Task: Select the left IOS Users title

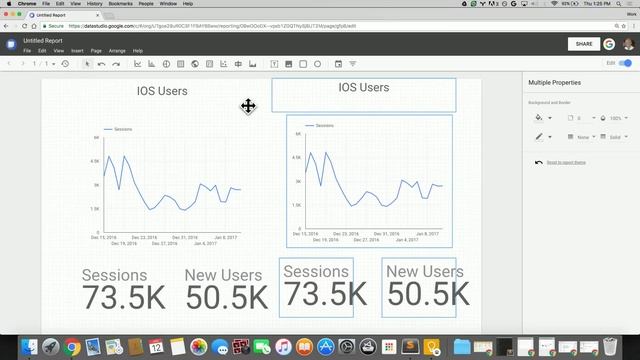Action: point(162,91)
